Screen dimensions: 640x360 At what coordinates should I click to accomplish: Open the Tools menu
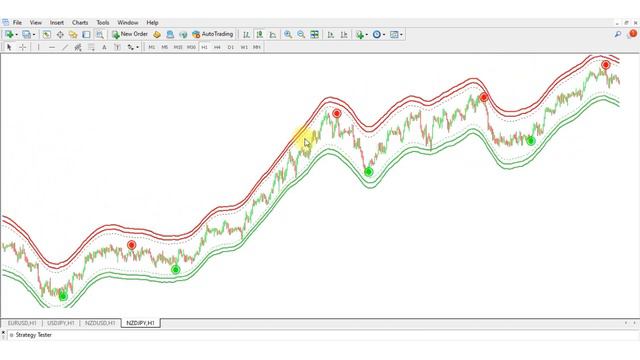(x=102, y=22)
